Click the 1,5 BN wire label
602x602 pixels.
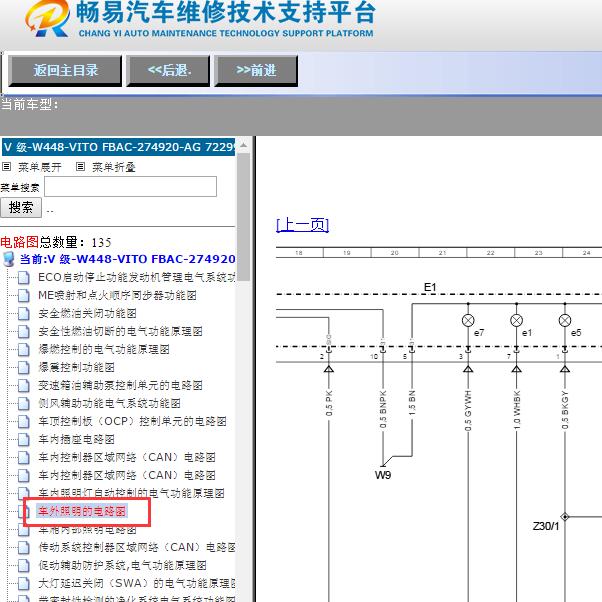(x=412, y=403)
